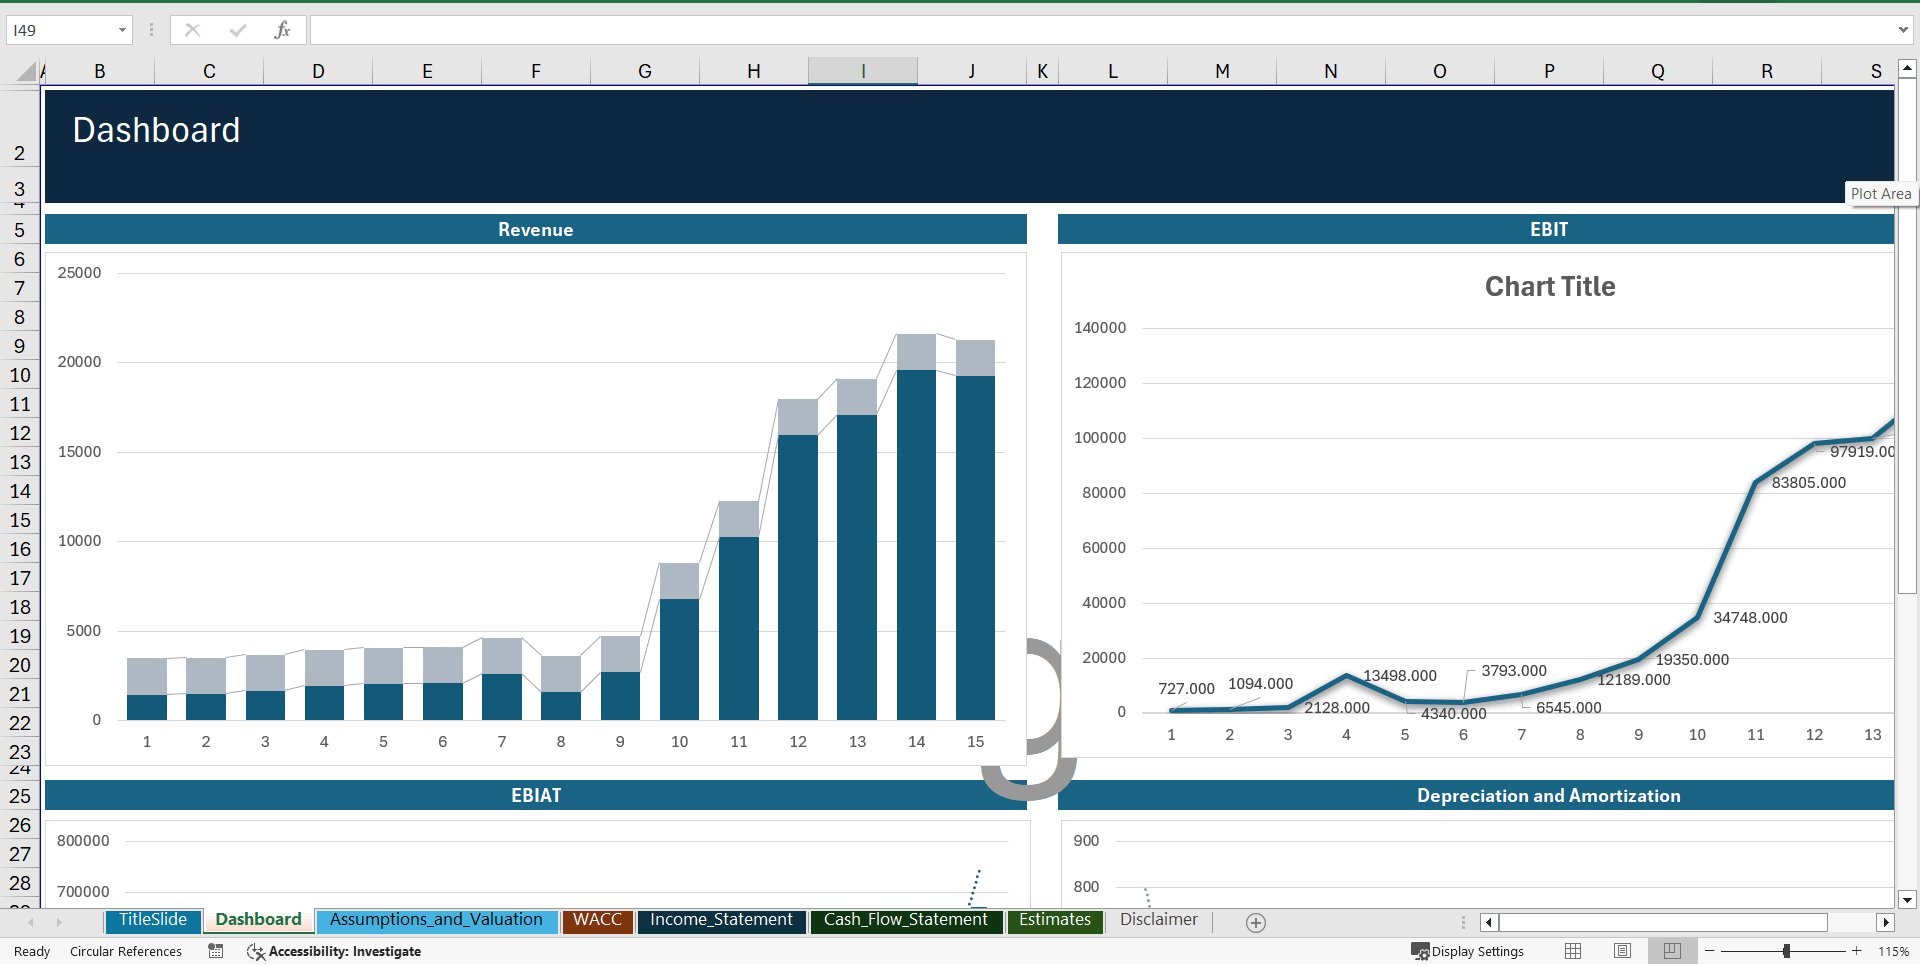The width and height of the screenshot is (1920, 966).
Task: Click the macro recording status bar icon
Action: (215, 951)
